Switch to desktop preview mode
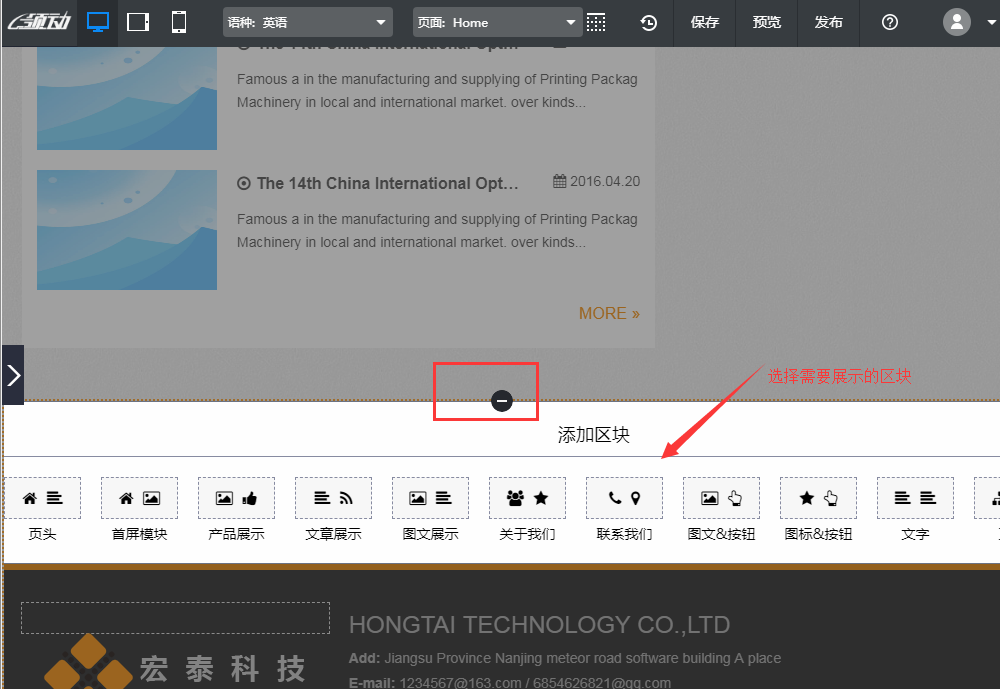Viewport: 1000px width, 689px height. pos(98,22)
